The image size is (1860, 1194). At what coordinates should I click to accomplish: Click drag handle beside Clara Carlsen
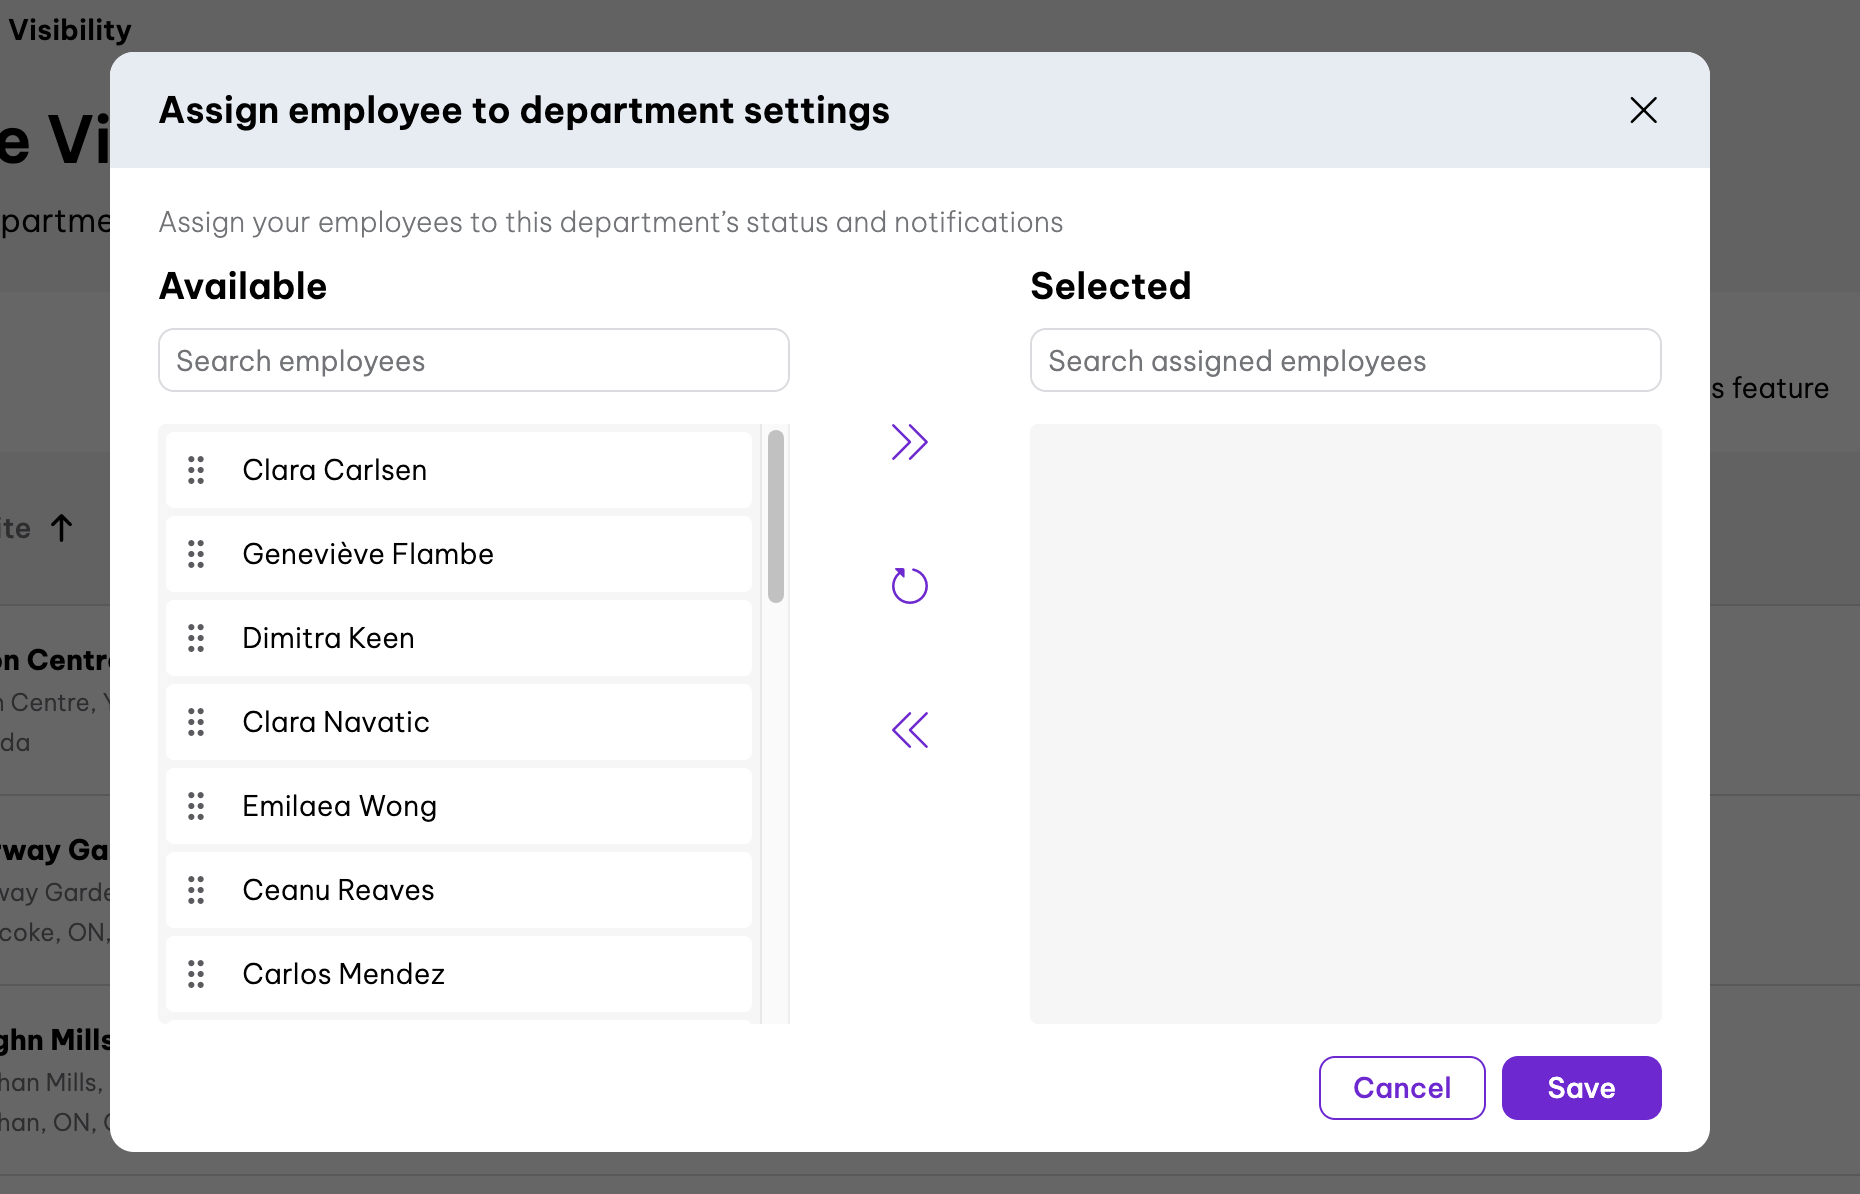[x=196, y=470]
